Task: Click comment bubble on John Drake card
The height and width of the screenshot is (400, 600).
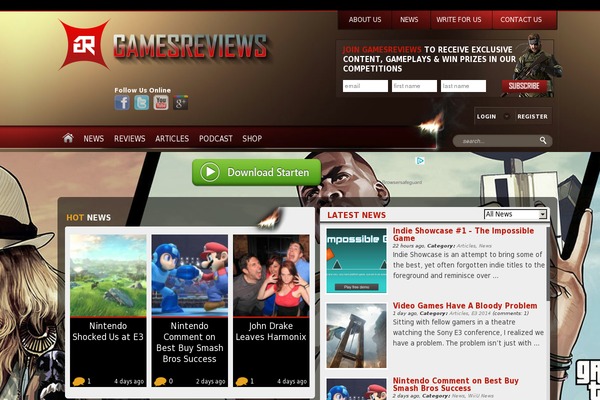Action: click(x=242, y=381)
